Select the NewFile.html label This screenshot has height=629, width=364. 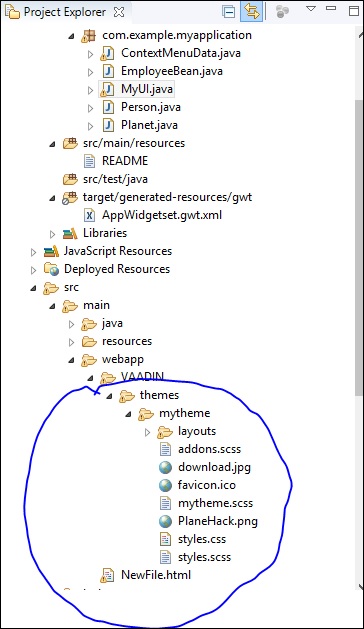[156, 575]
